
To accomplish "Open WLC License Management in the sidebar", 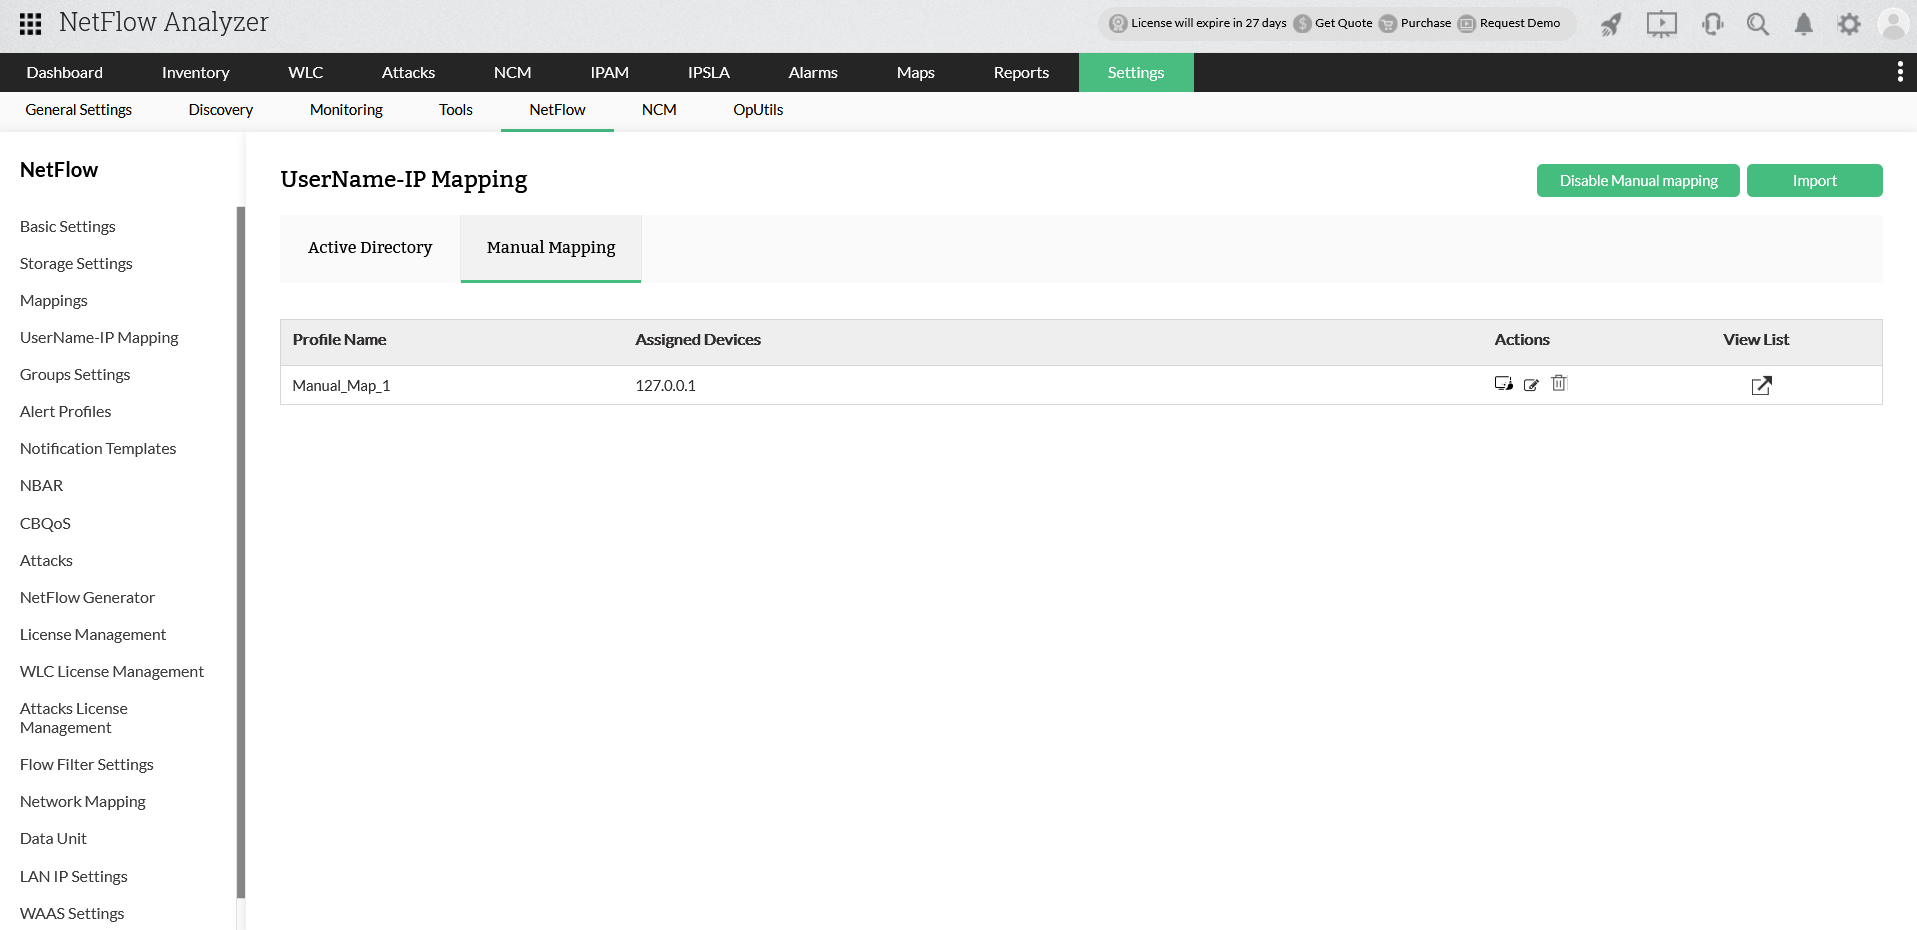I will tap(112, 672).
